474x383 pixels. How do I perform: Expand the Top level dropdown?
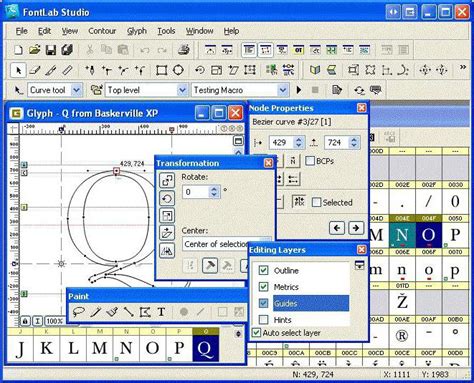pyautogui.click(x=182, y=90)
